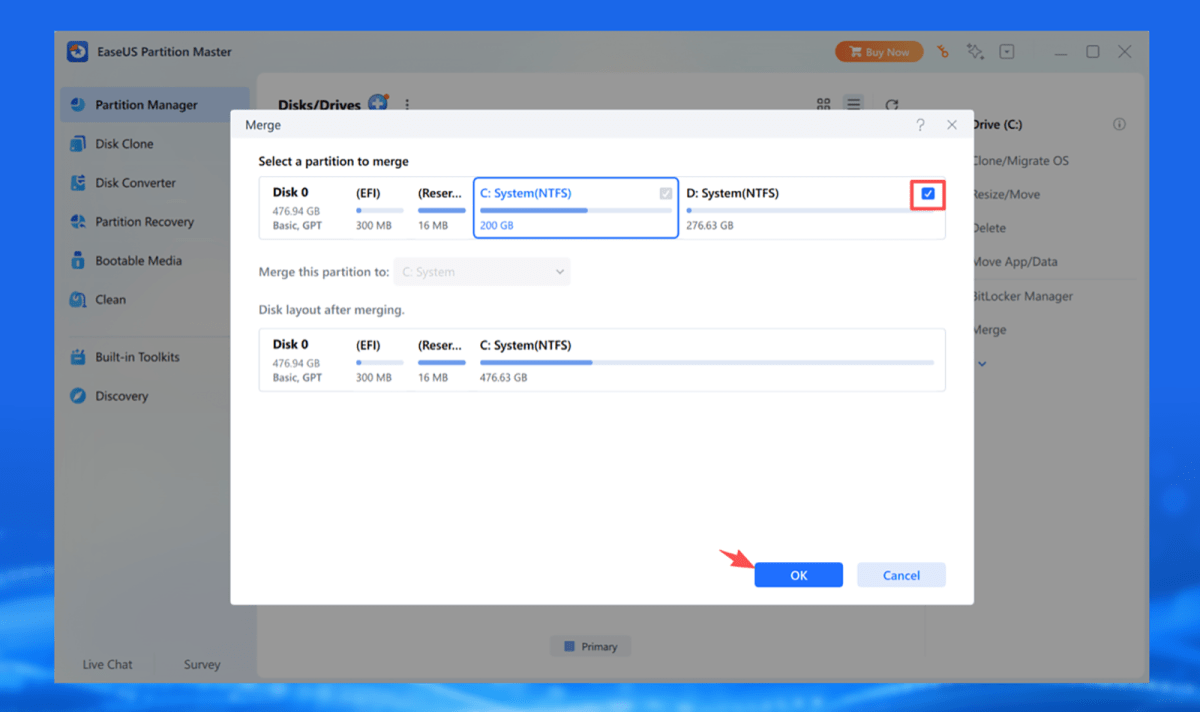Switch to list view in Disks/Drives
1200x712 pixels.
coord(853,104)
